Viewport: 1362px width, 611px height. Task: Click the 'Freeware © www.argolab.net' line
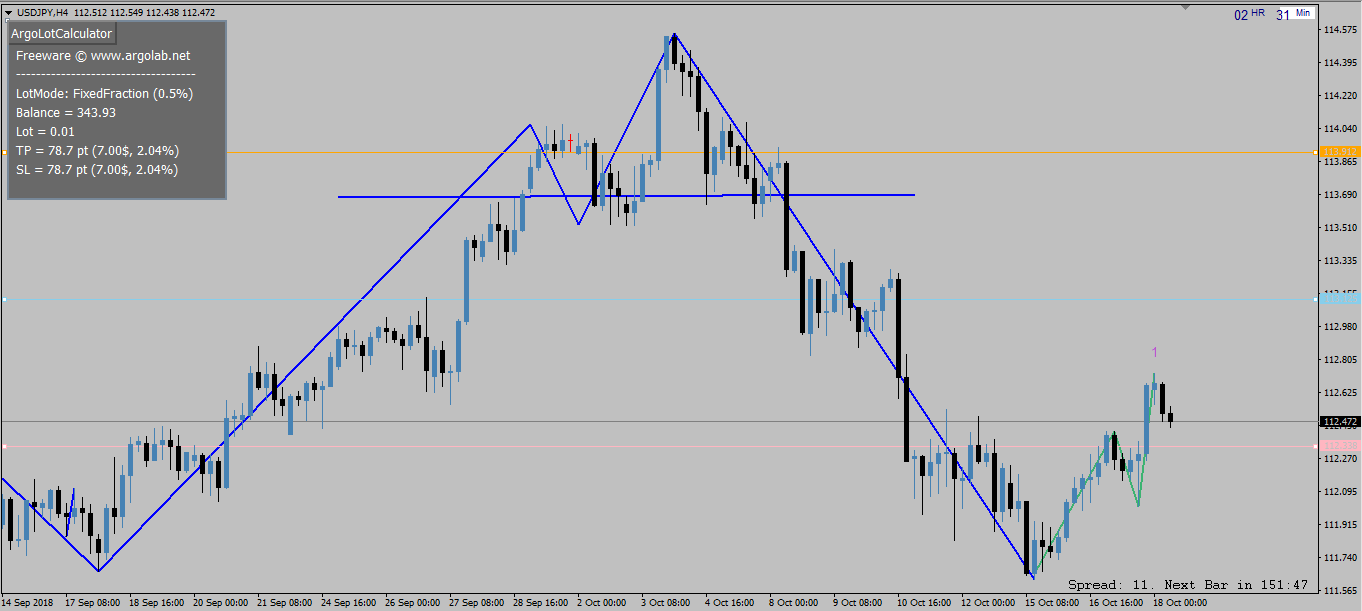103,56
